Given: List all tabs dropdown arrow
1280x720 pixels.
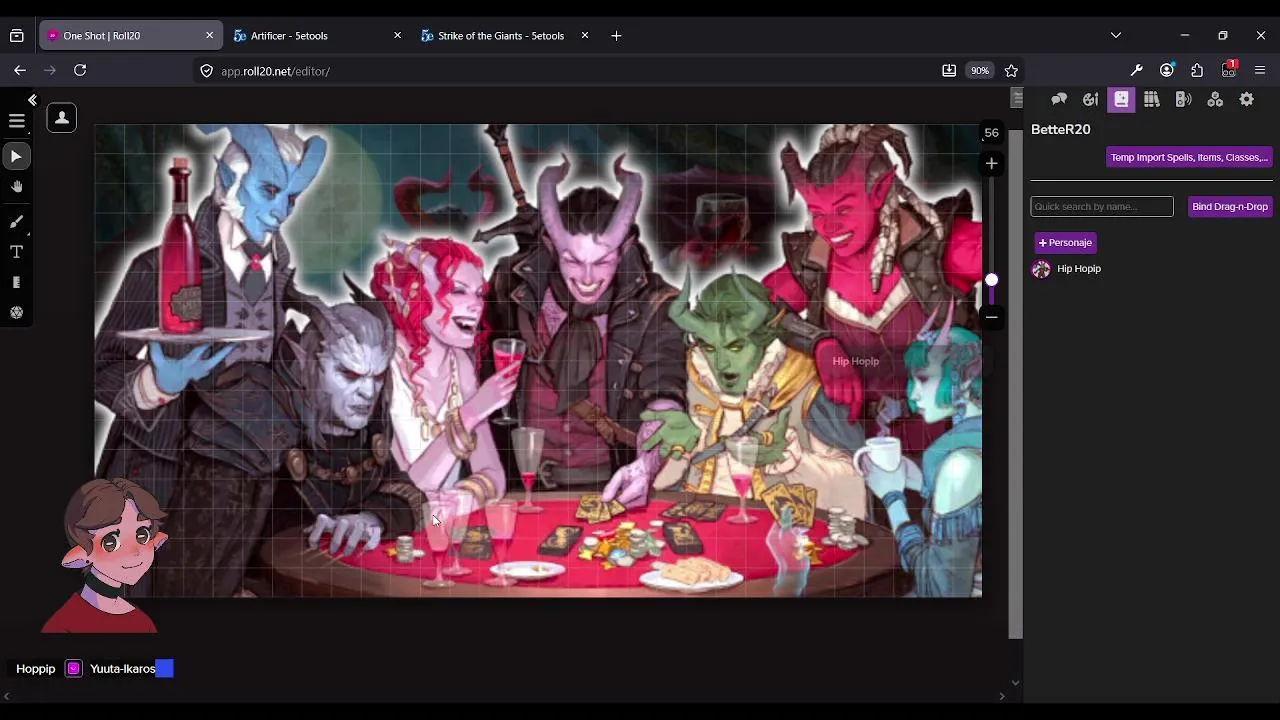Looking at the screenshot, I should tap(1116, 35).
